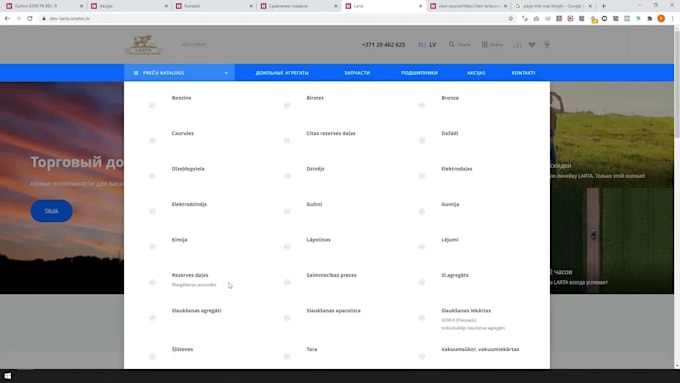Click the Windows Start button
Image resolution: width=680 pixels, height=383 pixels.
pos(7,376)
